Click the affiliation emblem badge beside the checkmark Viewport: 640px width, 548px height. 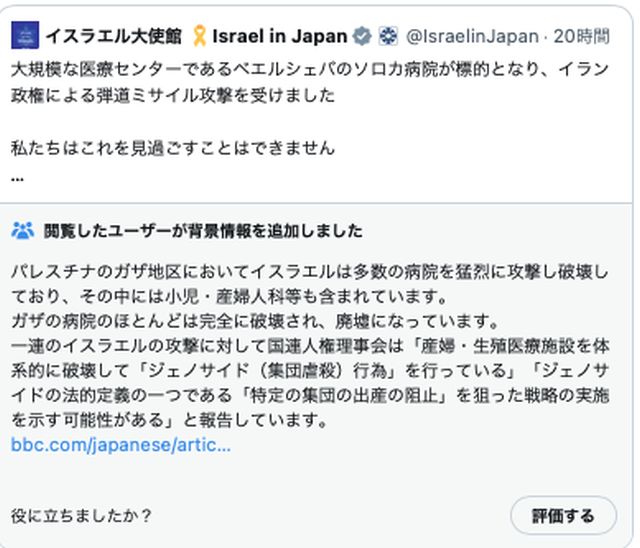(388, 37)
